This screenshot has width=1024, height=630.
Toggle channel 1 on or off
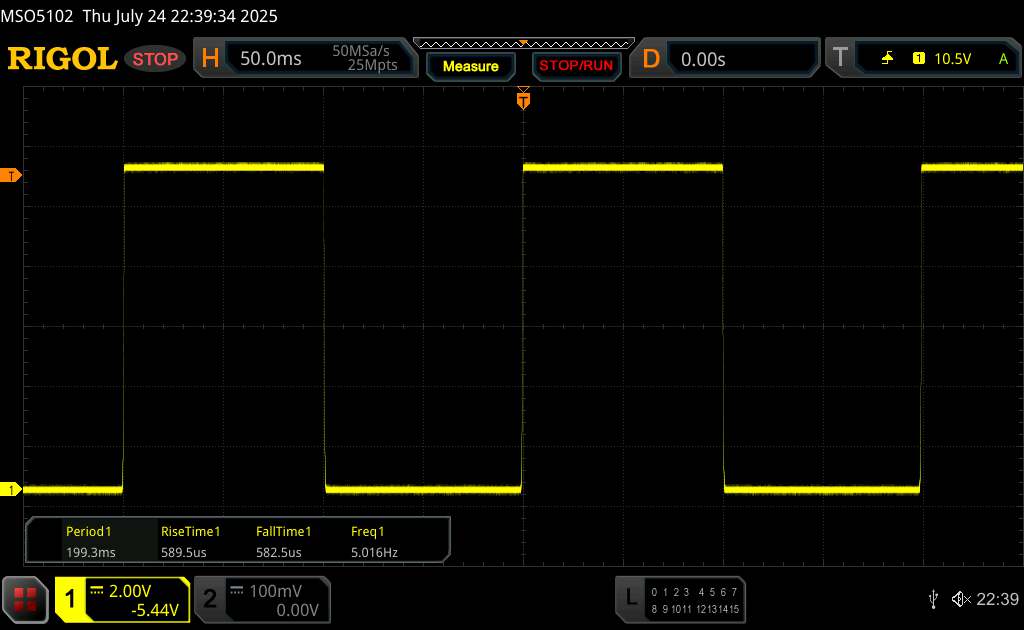pyautogui.click(x=72, y=598)
